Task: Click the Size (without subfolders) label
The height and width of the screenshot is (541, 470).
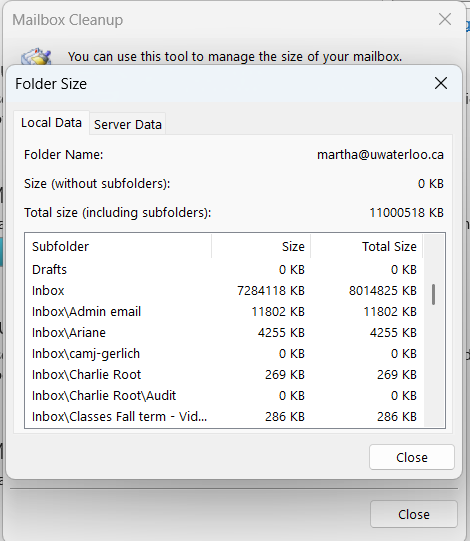Action: pyautogui.click(x=97, y=184)
